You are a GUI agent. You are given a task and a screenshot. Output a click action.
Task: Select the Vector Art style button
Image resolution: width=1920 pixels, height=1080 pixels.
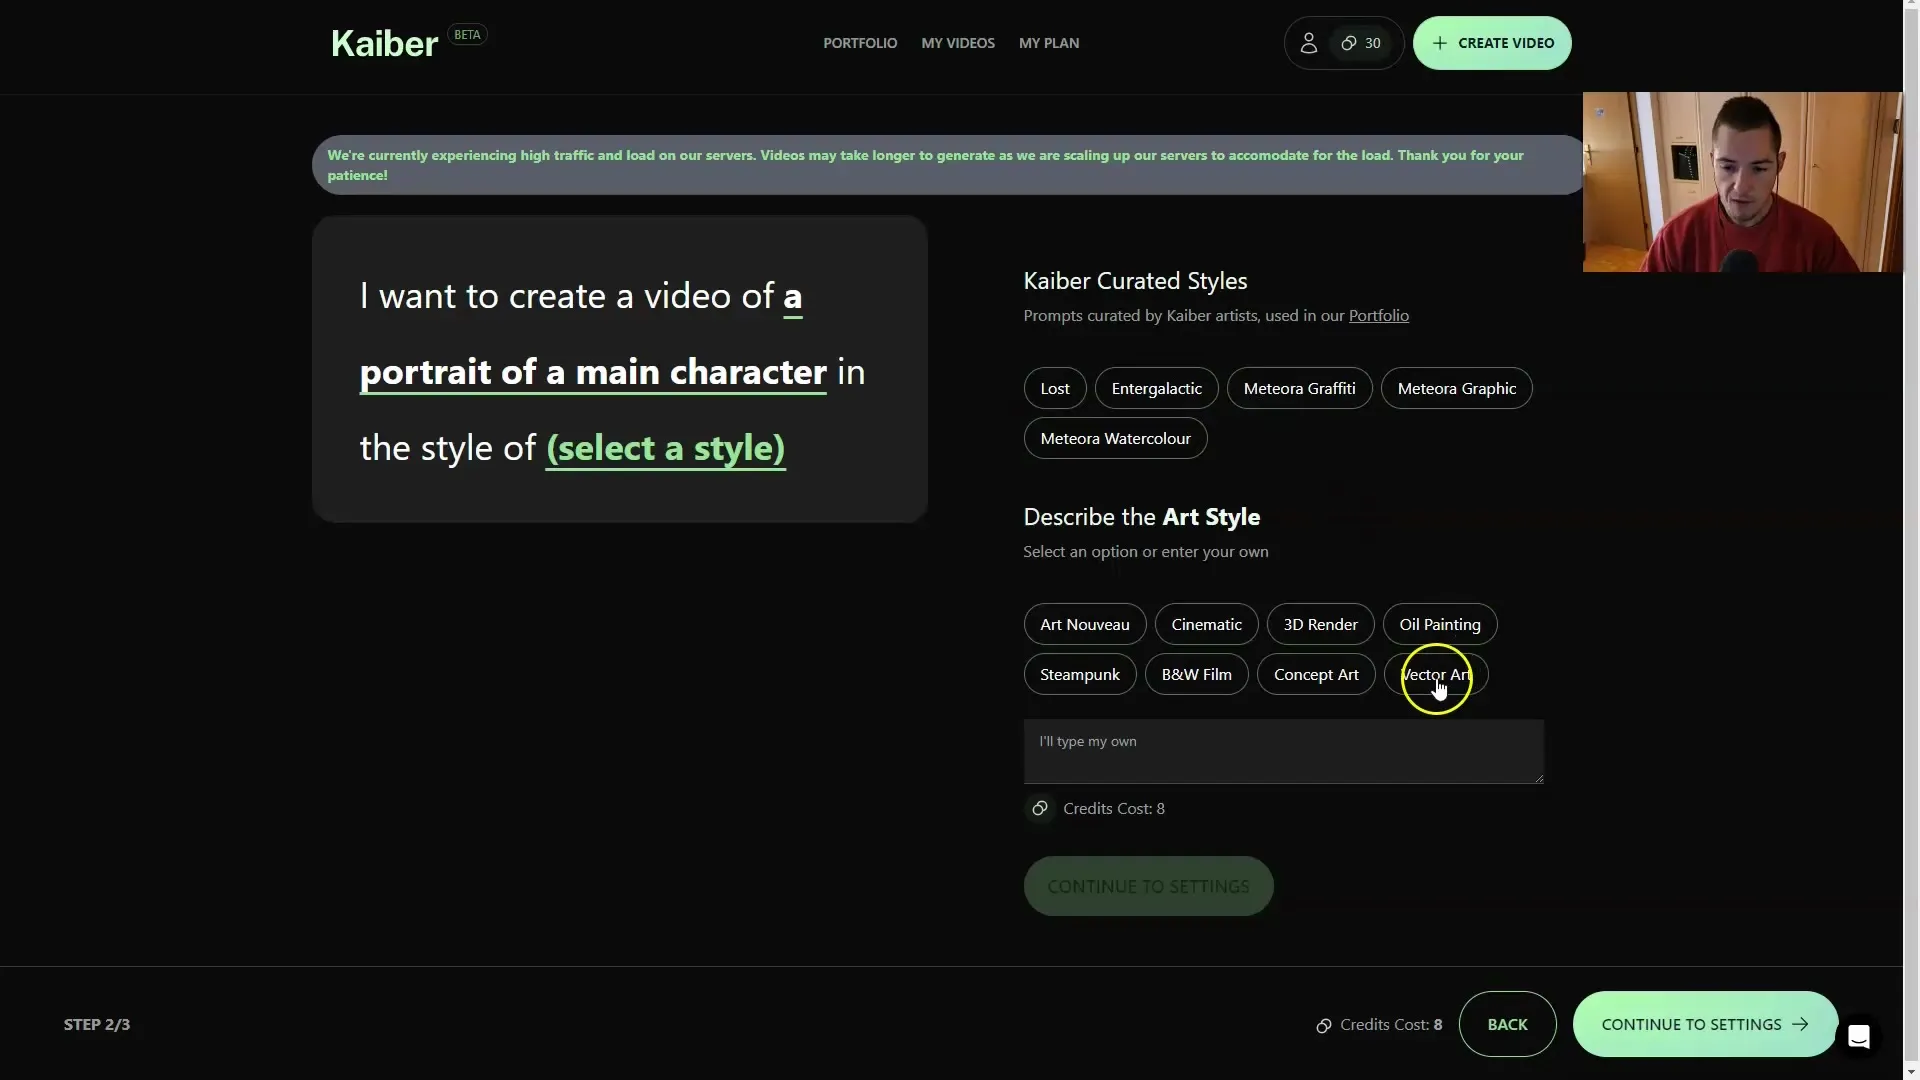click(x=1436, y=674)
